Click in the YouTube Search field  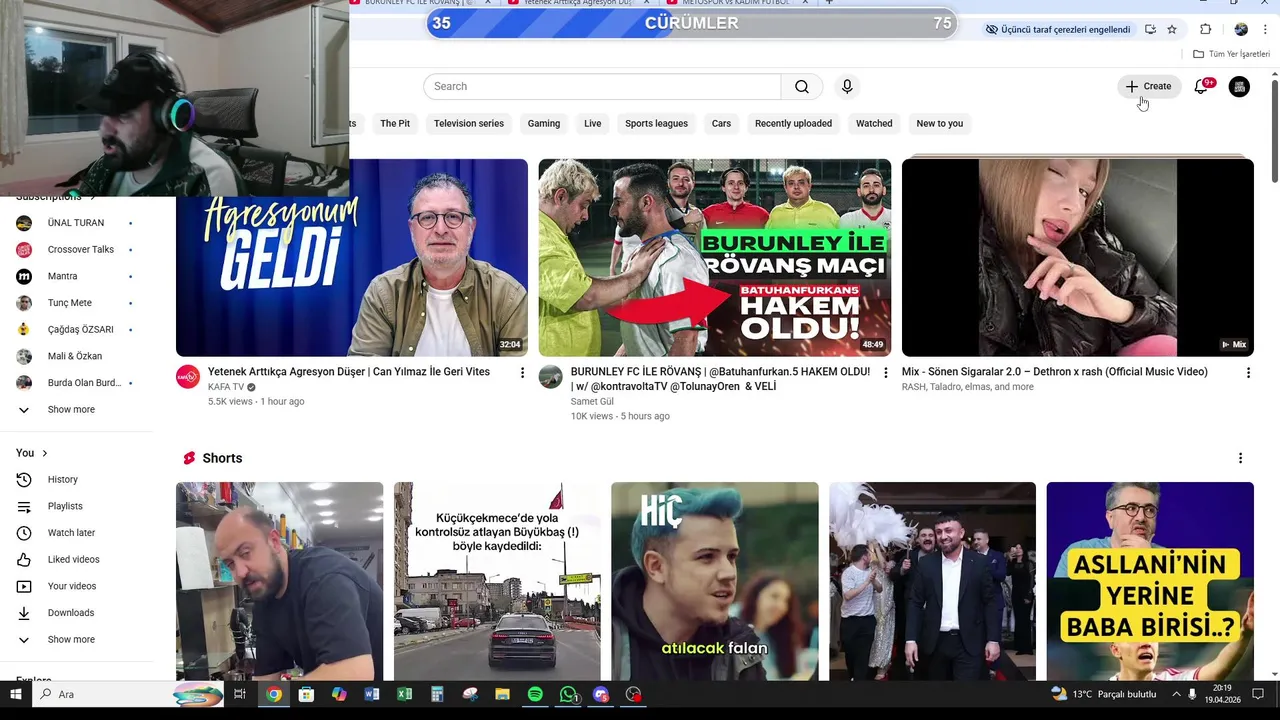point(602,87)
